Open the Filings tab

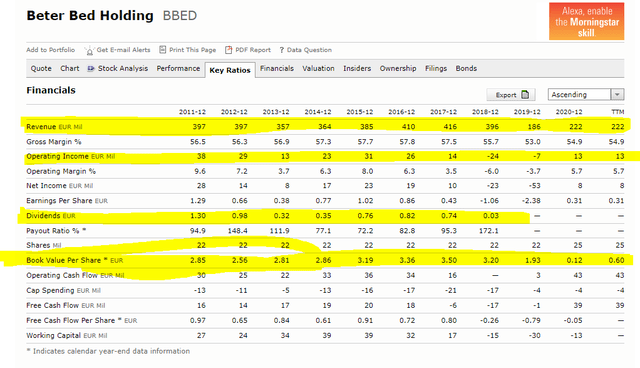pos(436,69)
